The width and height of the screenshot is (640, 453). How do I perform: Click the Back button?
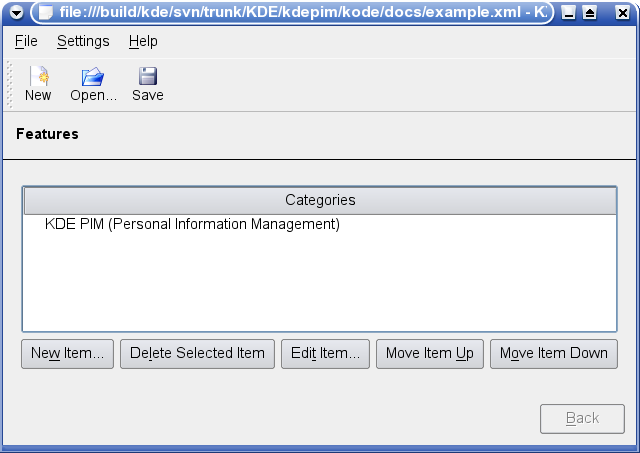(x=582, y=419)
